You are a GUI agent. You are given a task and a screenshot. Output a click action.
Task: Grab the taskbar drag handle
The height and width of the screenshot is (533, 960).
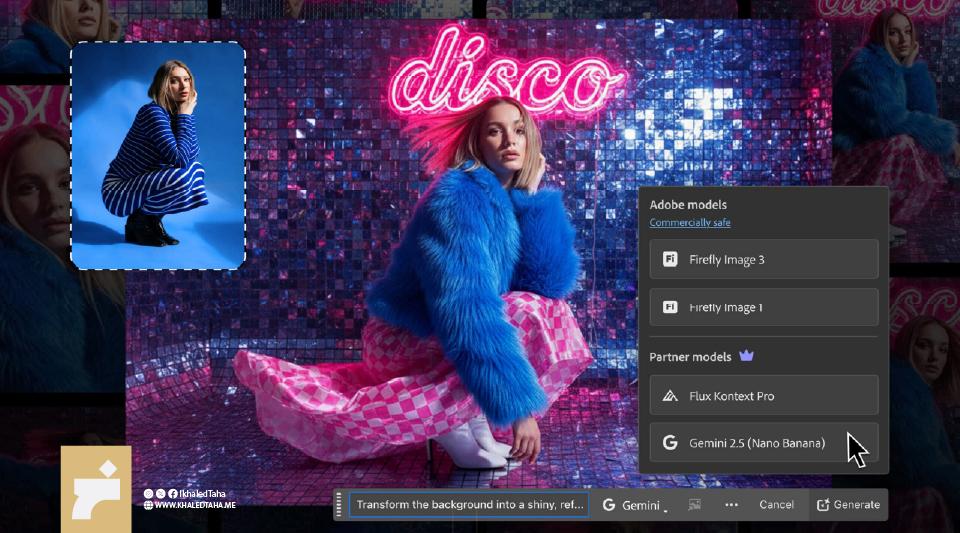point(340,505)
